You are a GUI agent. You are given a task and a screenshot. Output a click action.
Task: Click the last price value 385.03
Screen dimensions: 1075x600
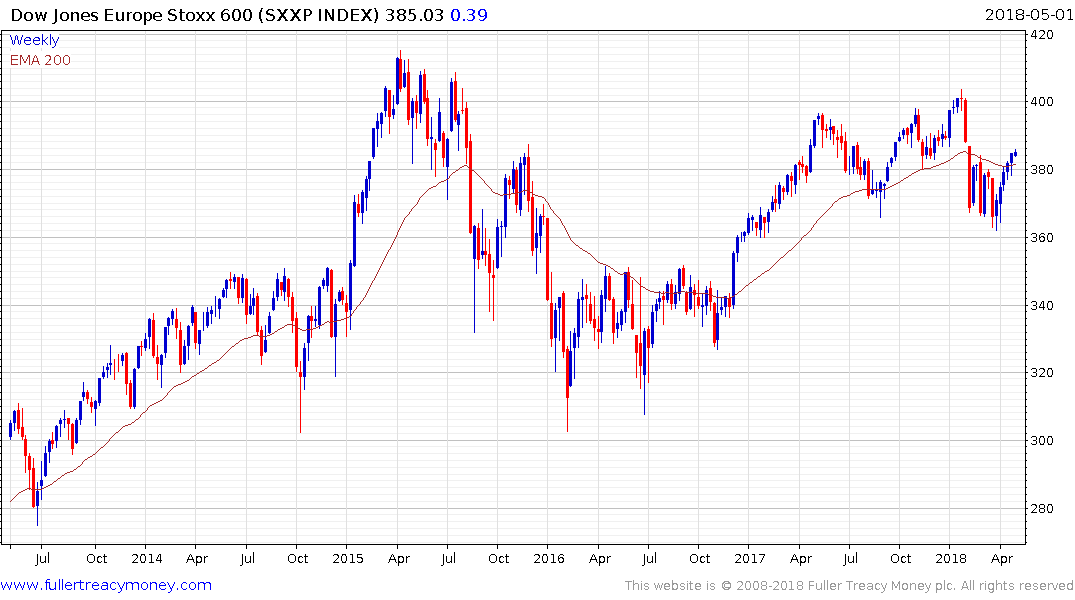(x=414, y=15)
